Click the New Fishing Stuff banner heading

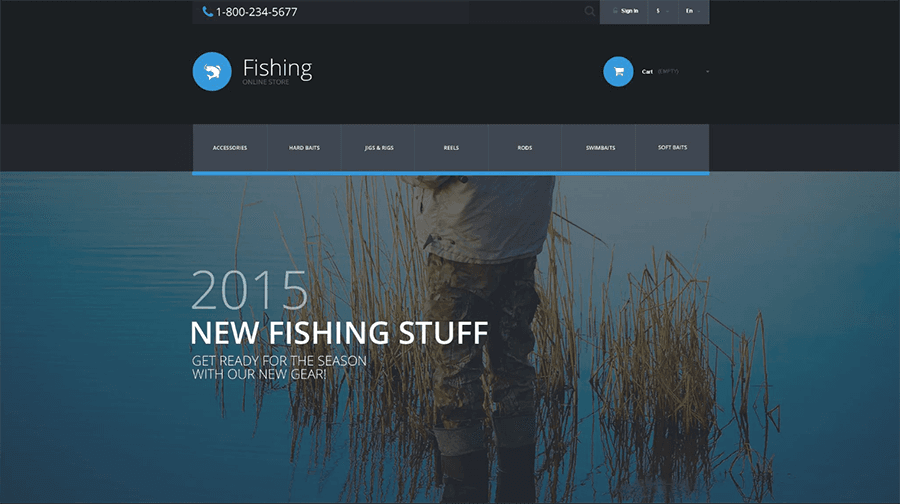(339, 333)
